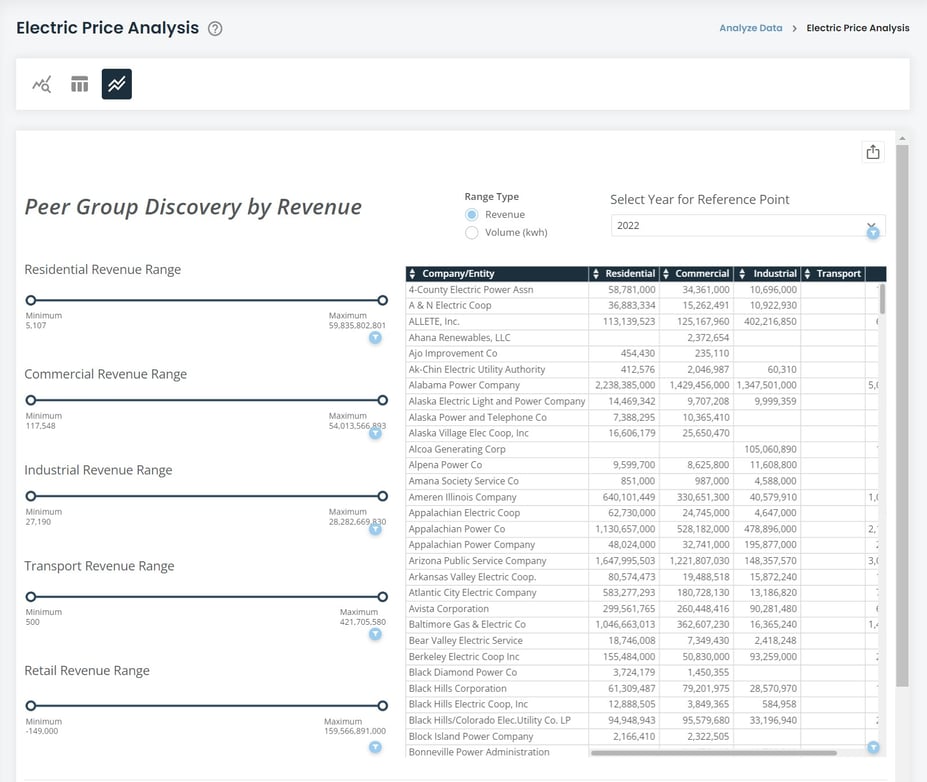The width and height of the screenshot is (927, 782).
Task: Switch to the chart search view icon
Action: point(41,84)
